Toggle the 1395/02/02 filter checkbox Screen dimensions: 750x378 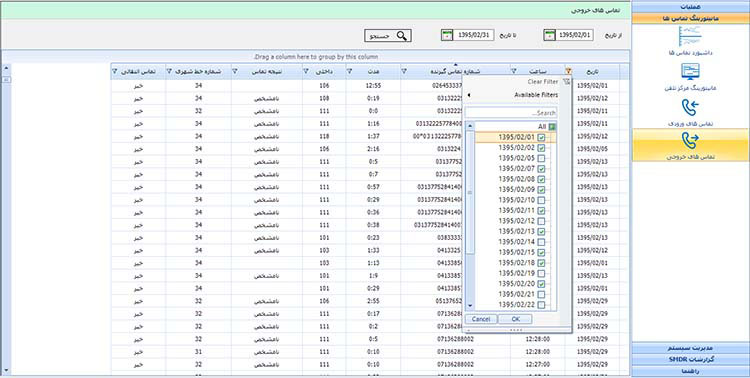tap(541, 148)
